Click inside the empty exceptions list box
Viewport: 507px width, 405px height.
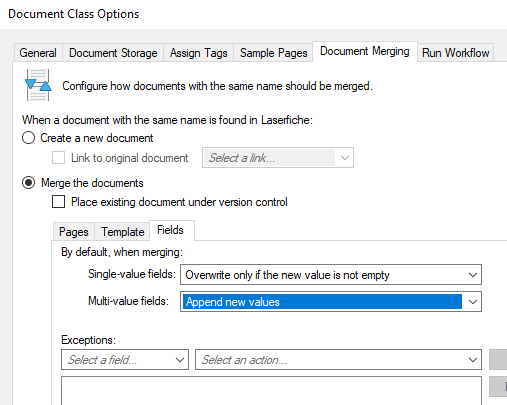coord(271,391)
